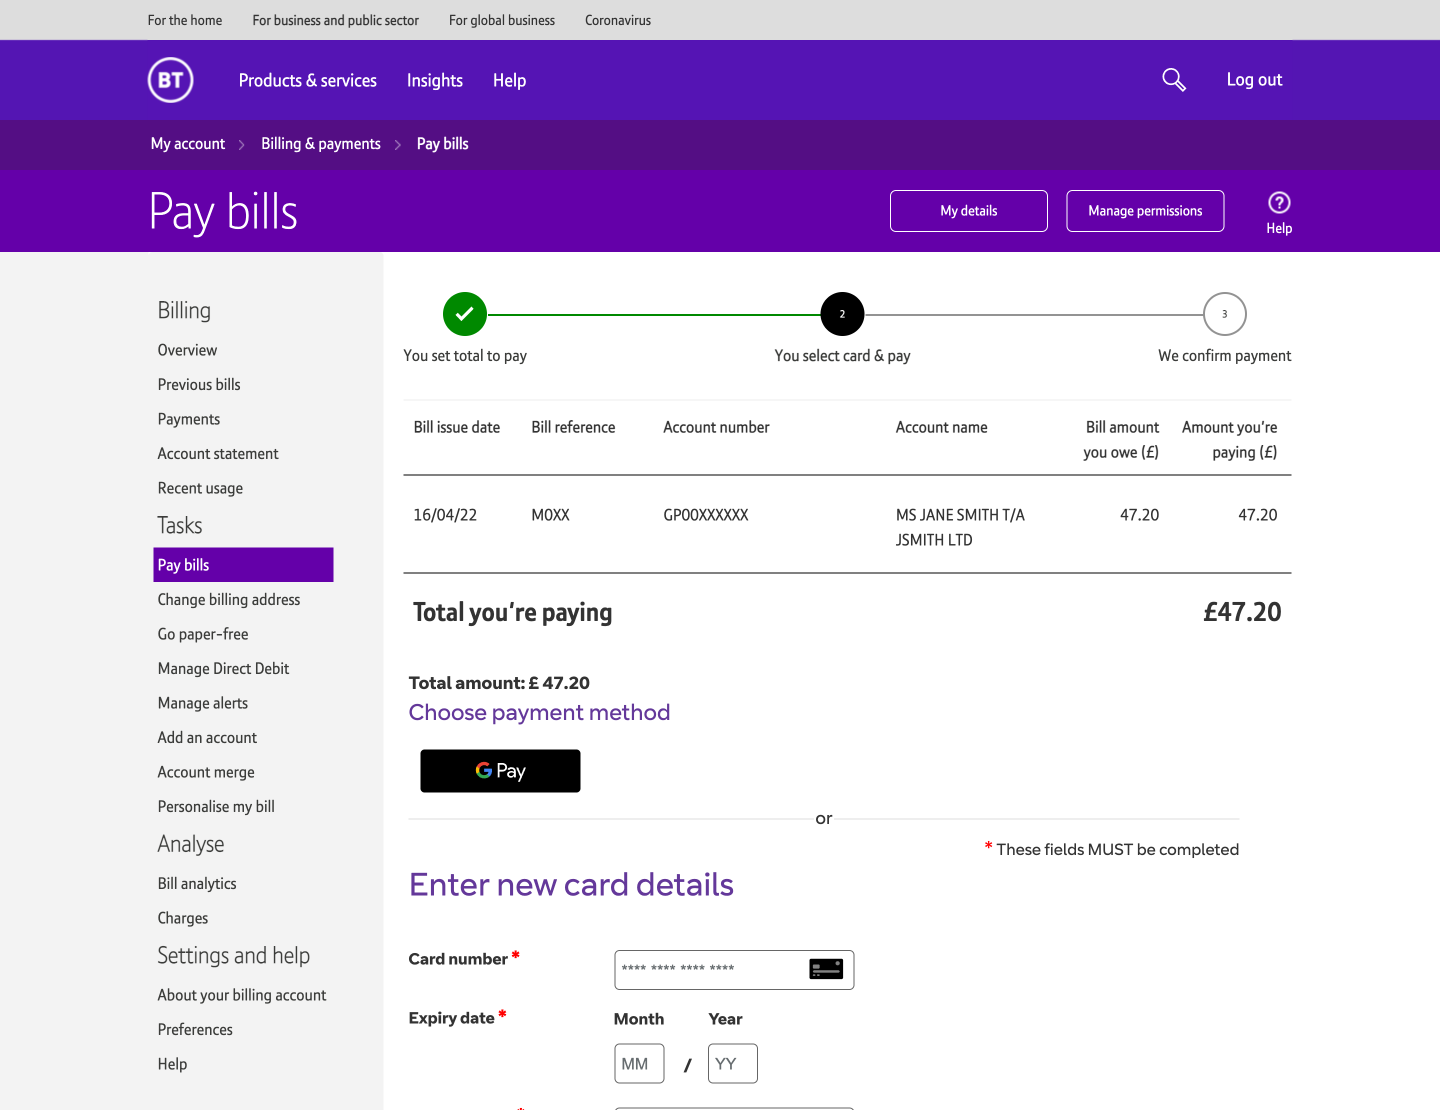This screenshot has height=1110, width=1440.
Task: Open Overview in Billing sidebar
Action: (187, 350)
